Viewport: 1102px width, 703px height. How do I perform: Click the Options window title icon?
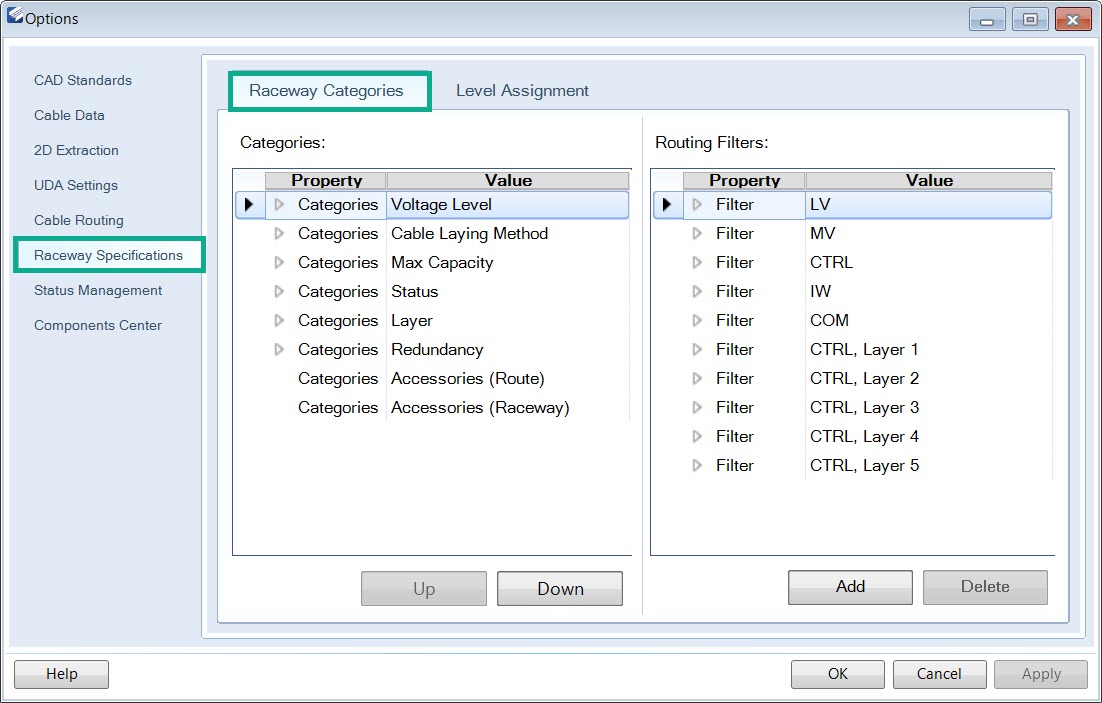click(x=15, y=15)
